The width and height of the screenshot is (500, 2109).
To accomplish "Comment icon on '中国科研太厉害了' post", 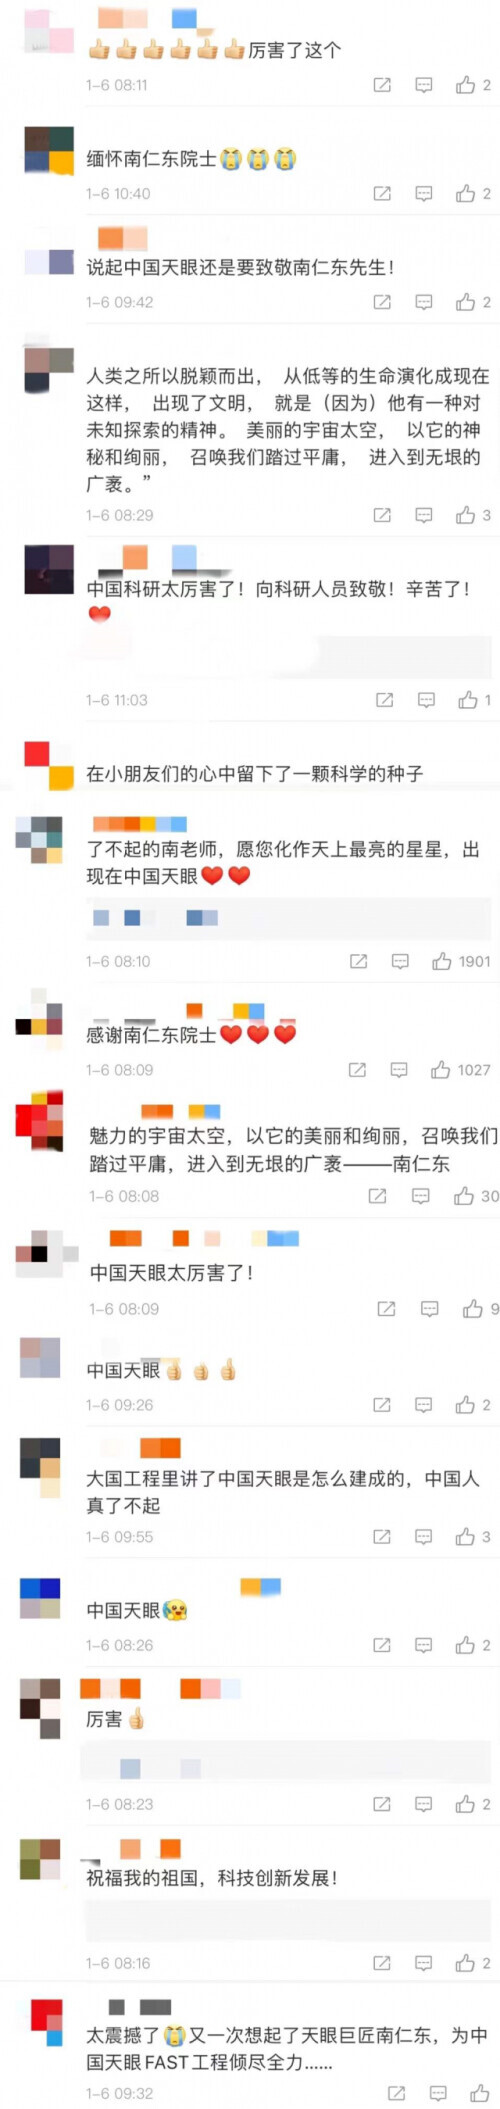I will 426,700.
